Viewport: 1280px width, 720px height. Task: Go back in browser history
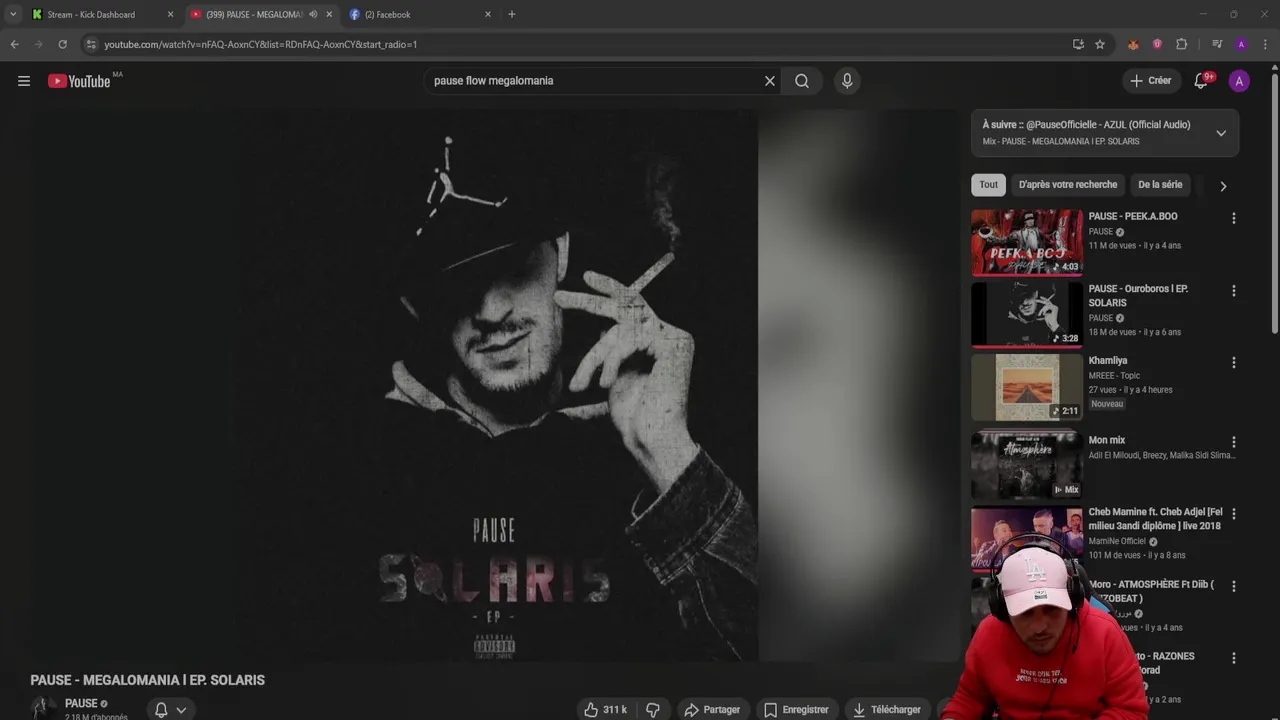point(14,44)
